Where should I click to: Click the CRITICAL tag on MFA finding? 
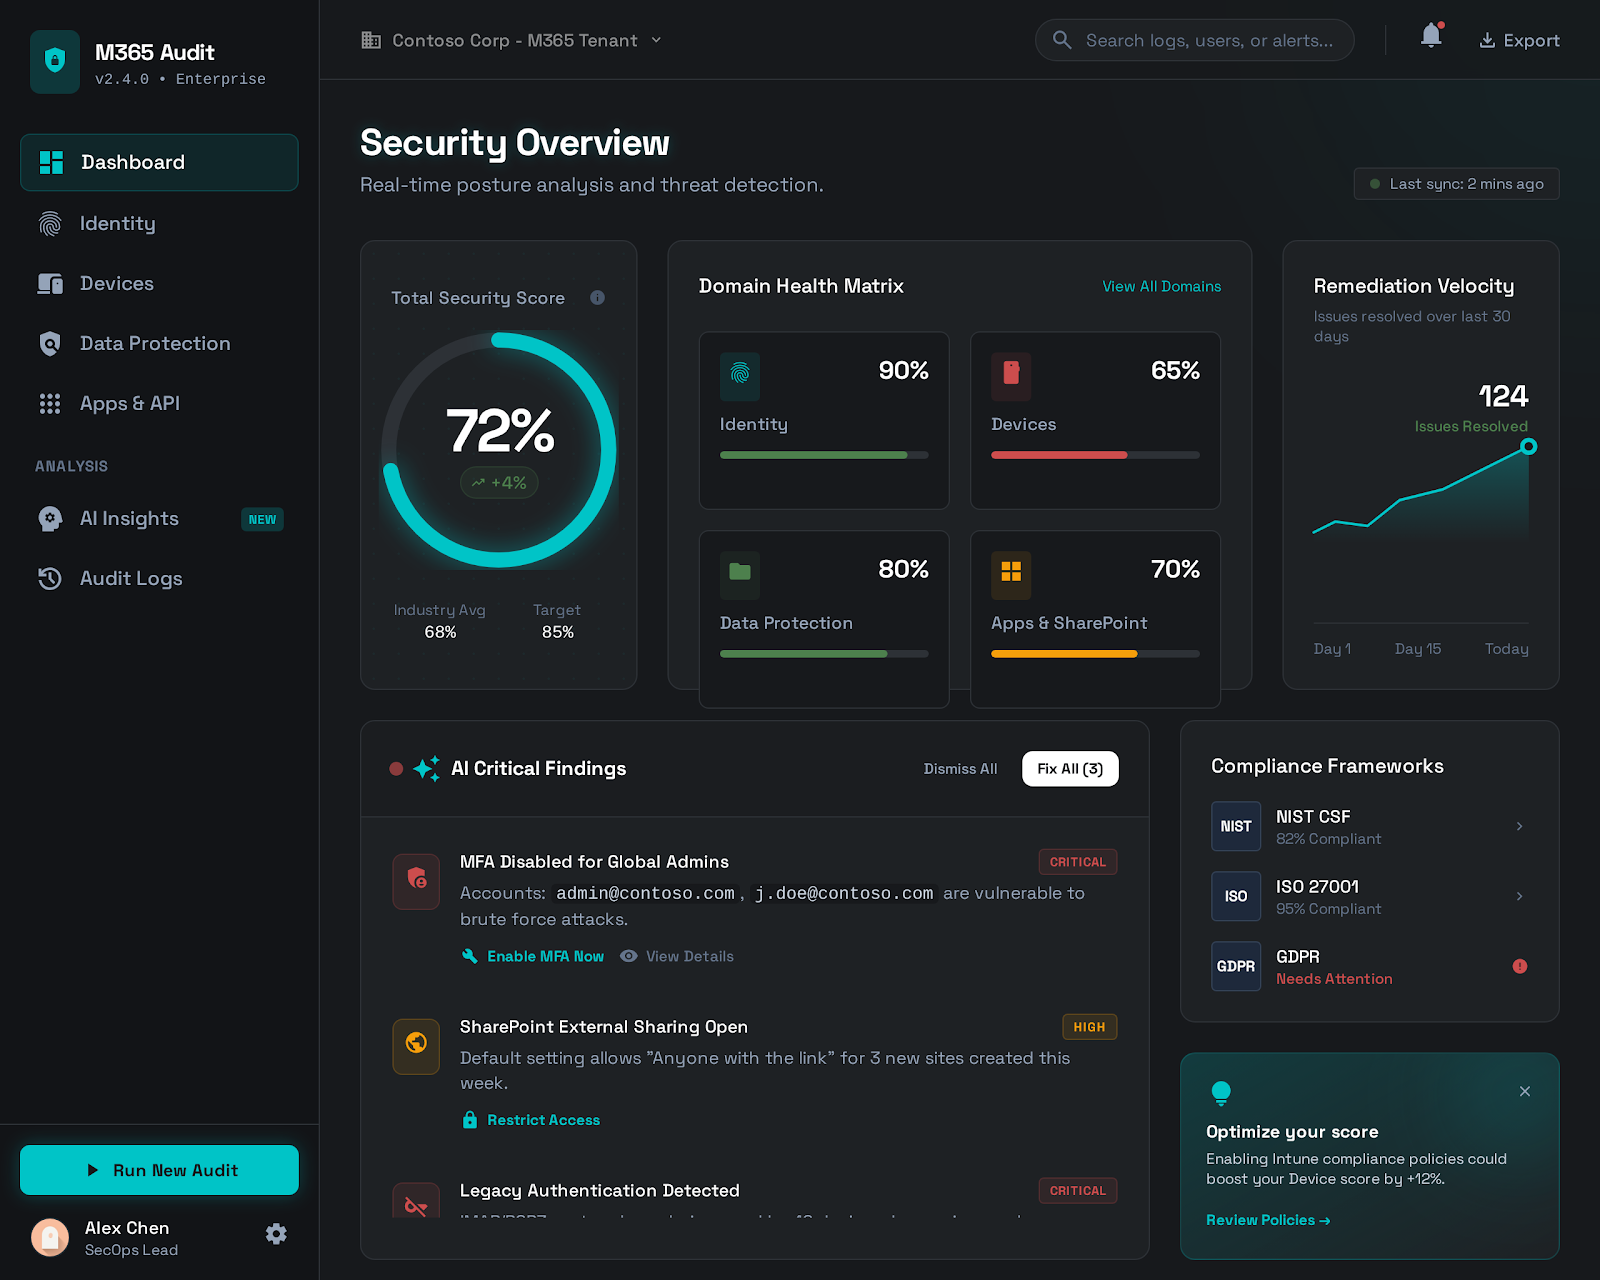pos(1077,862)
